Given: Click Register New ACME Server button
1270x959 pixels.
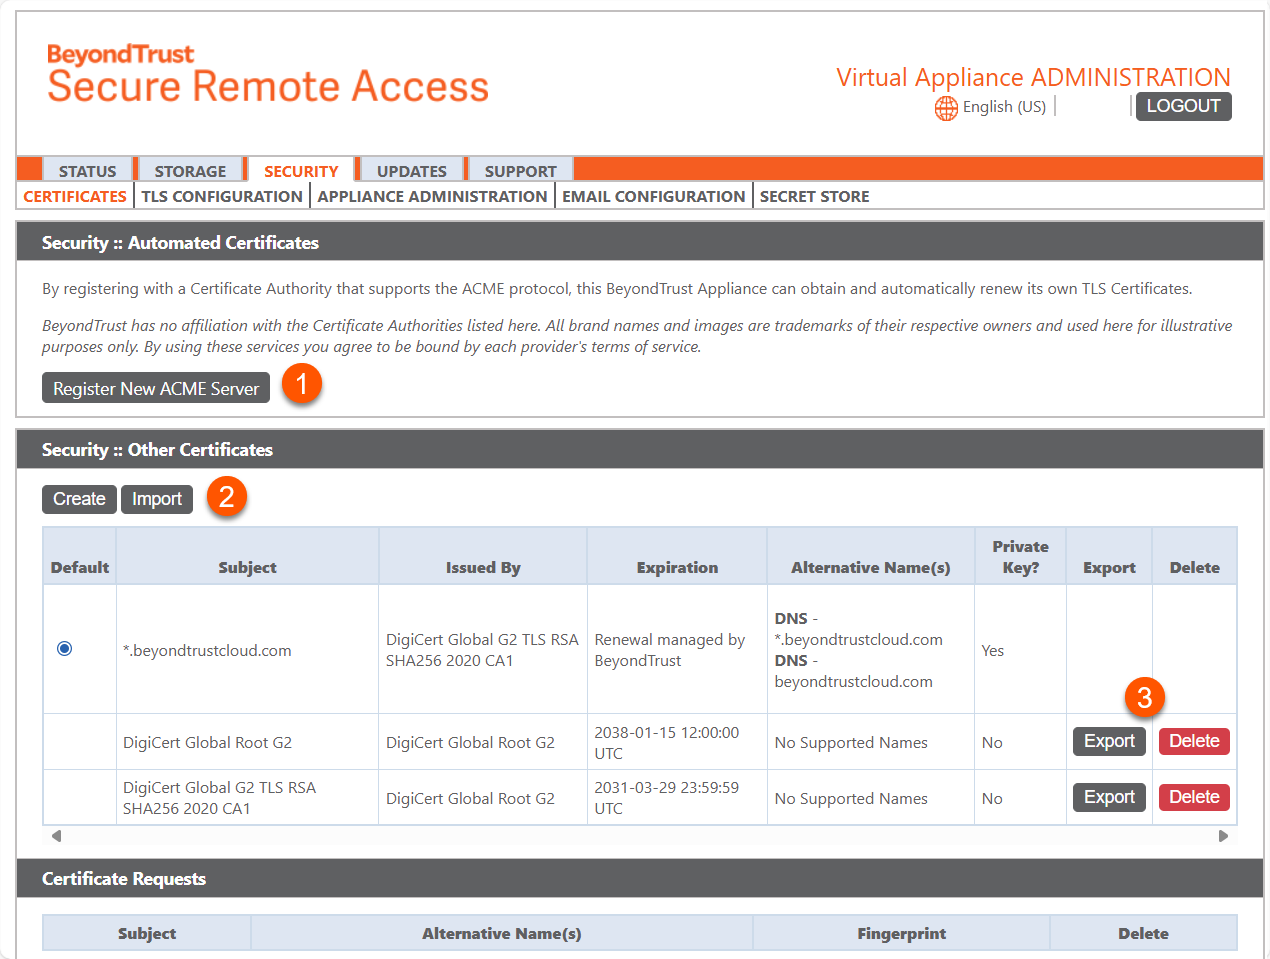Looking at the screenshot, I should (156, 388).
